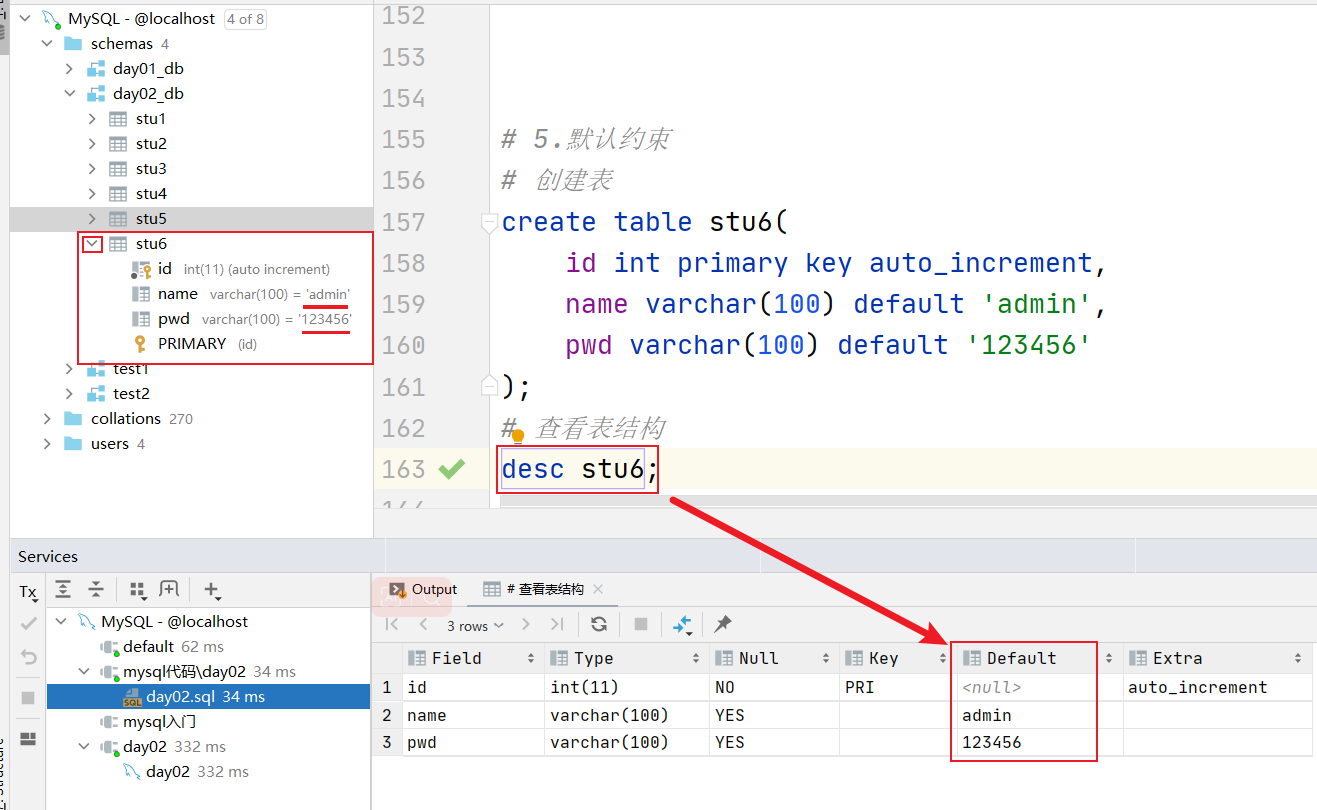Go to previous page of results
The height and width of the screenshot is (810, 1317).
tap(423, 624)
